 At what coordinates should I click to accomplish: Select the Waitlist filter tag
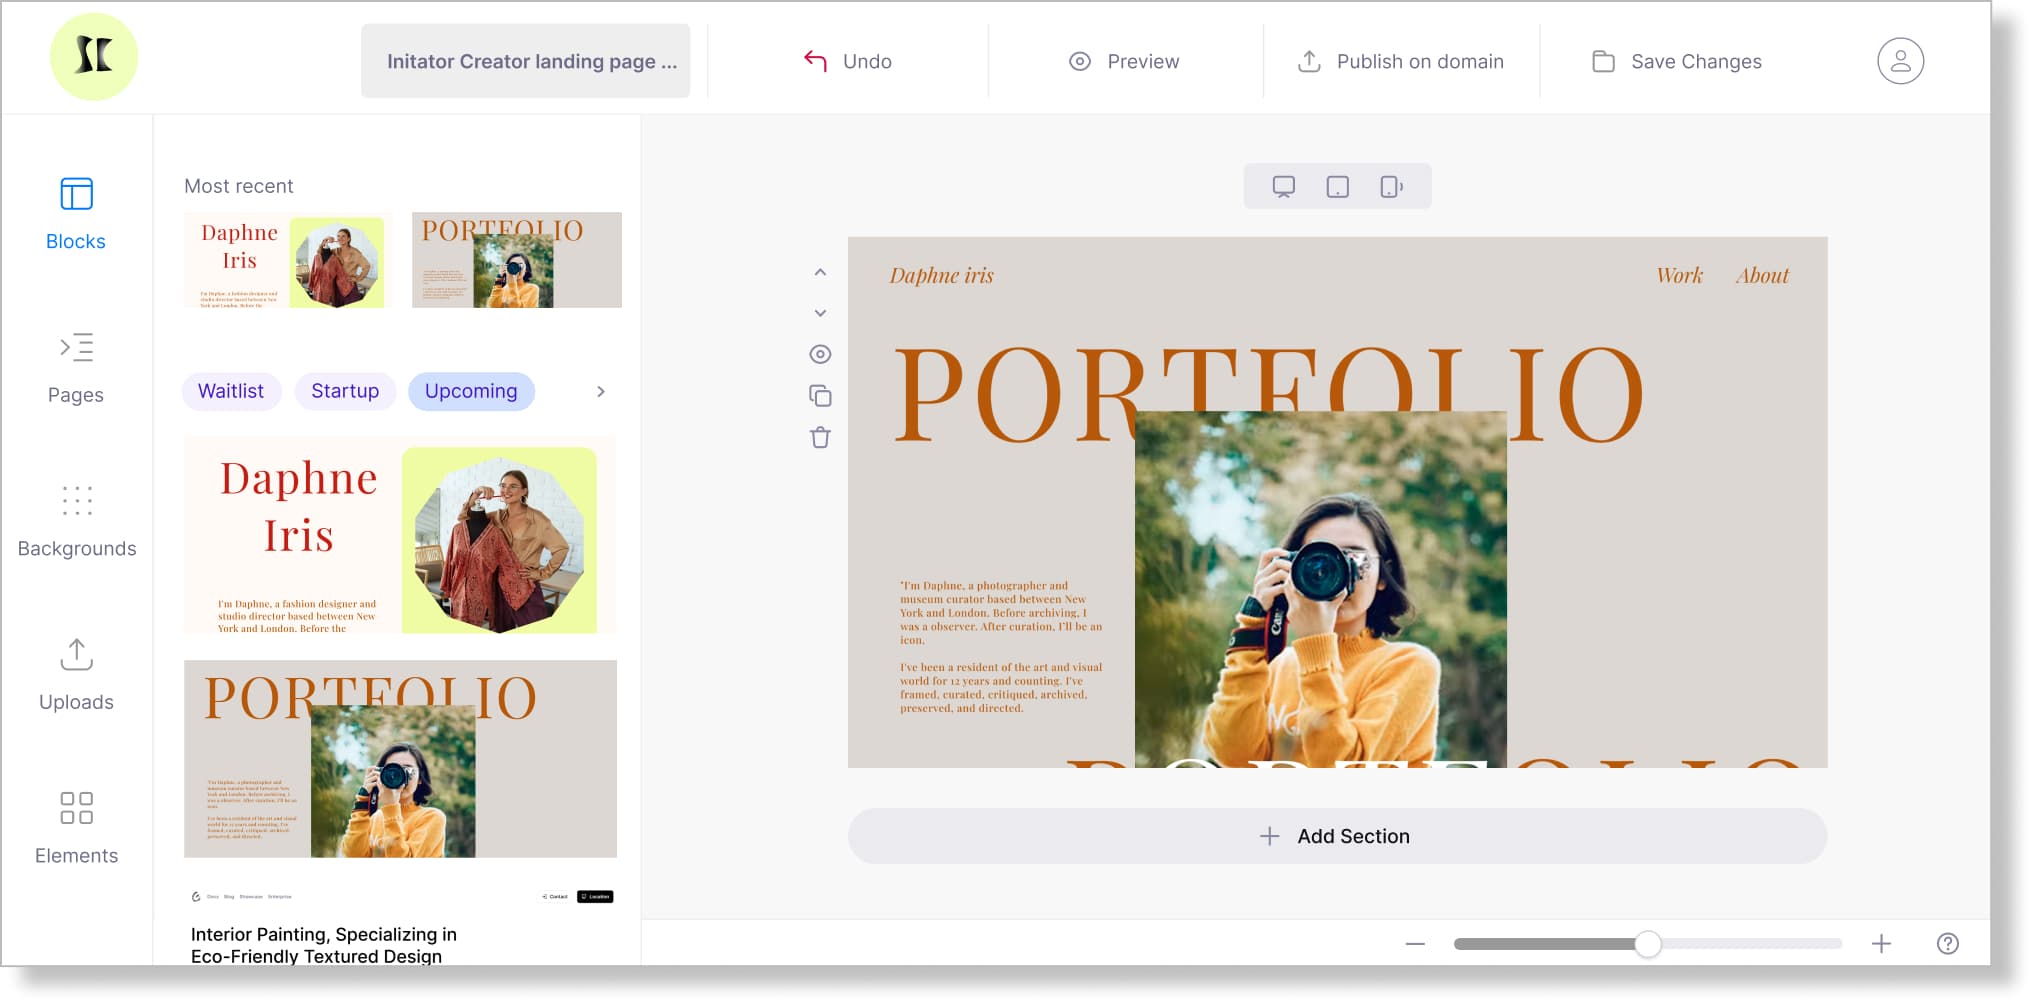point(231,391)
